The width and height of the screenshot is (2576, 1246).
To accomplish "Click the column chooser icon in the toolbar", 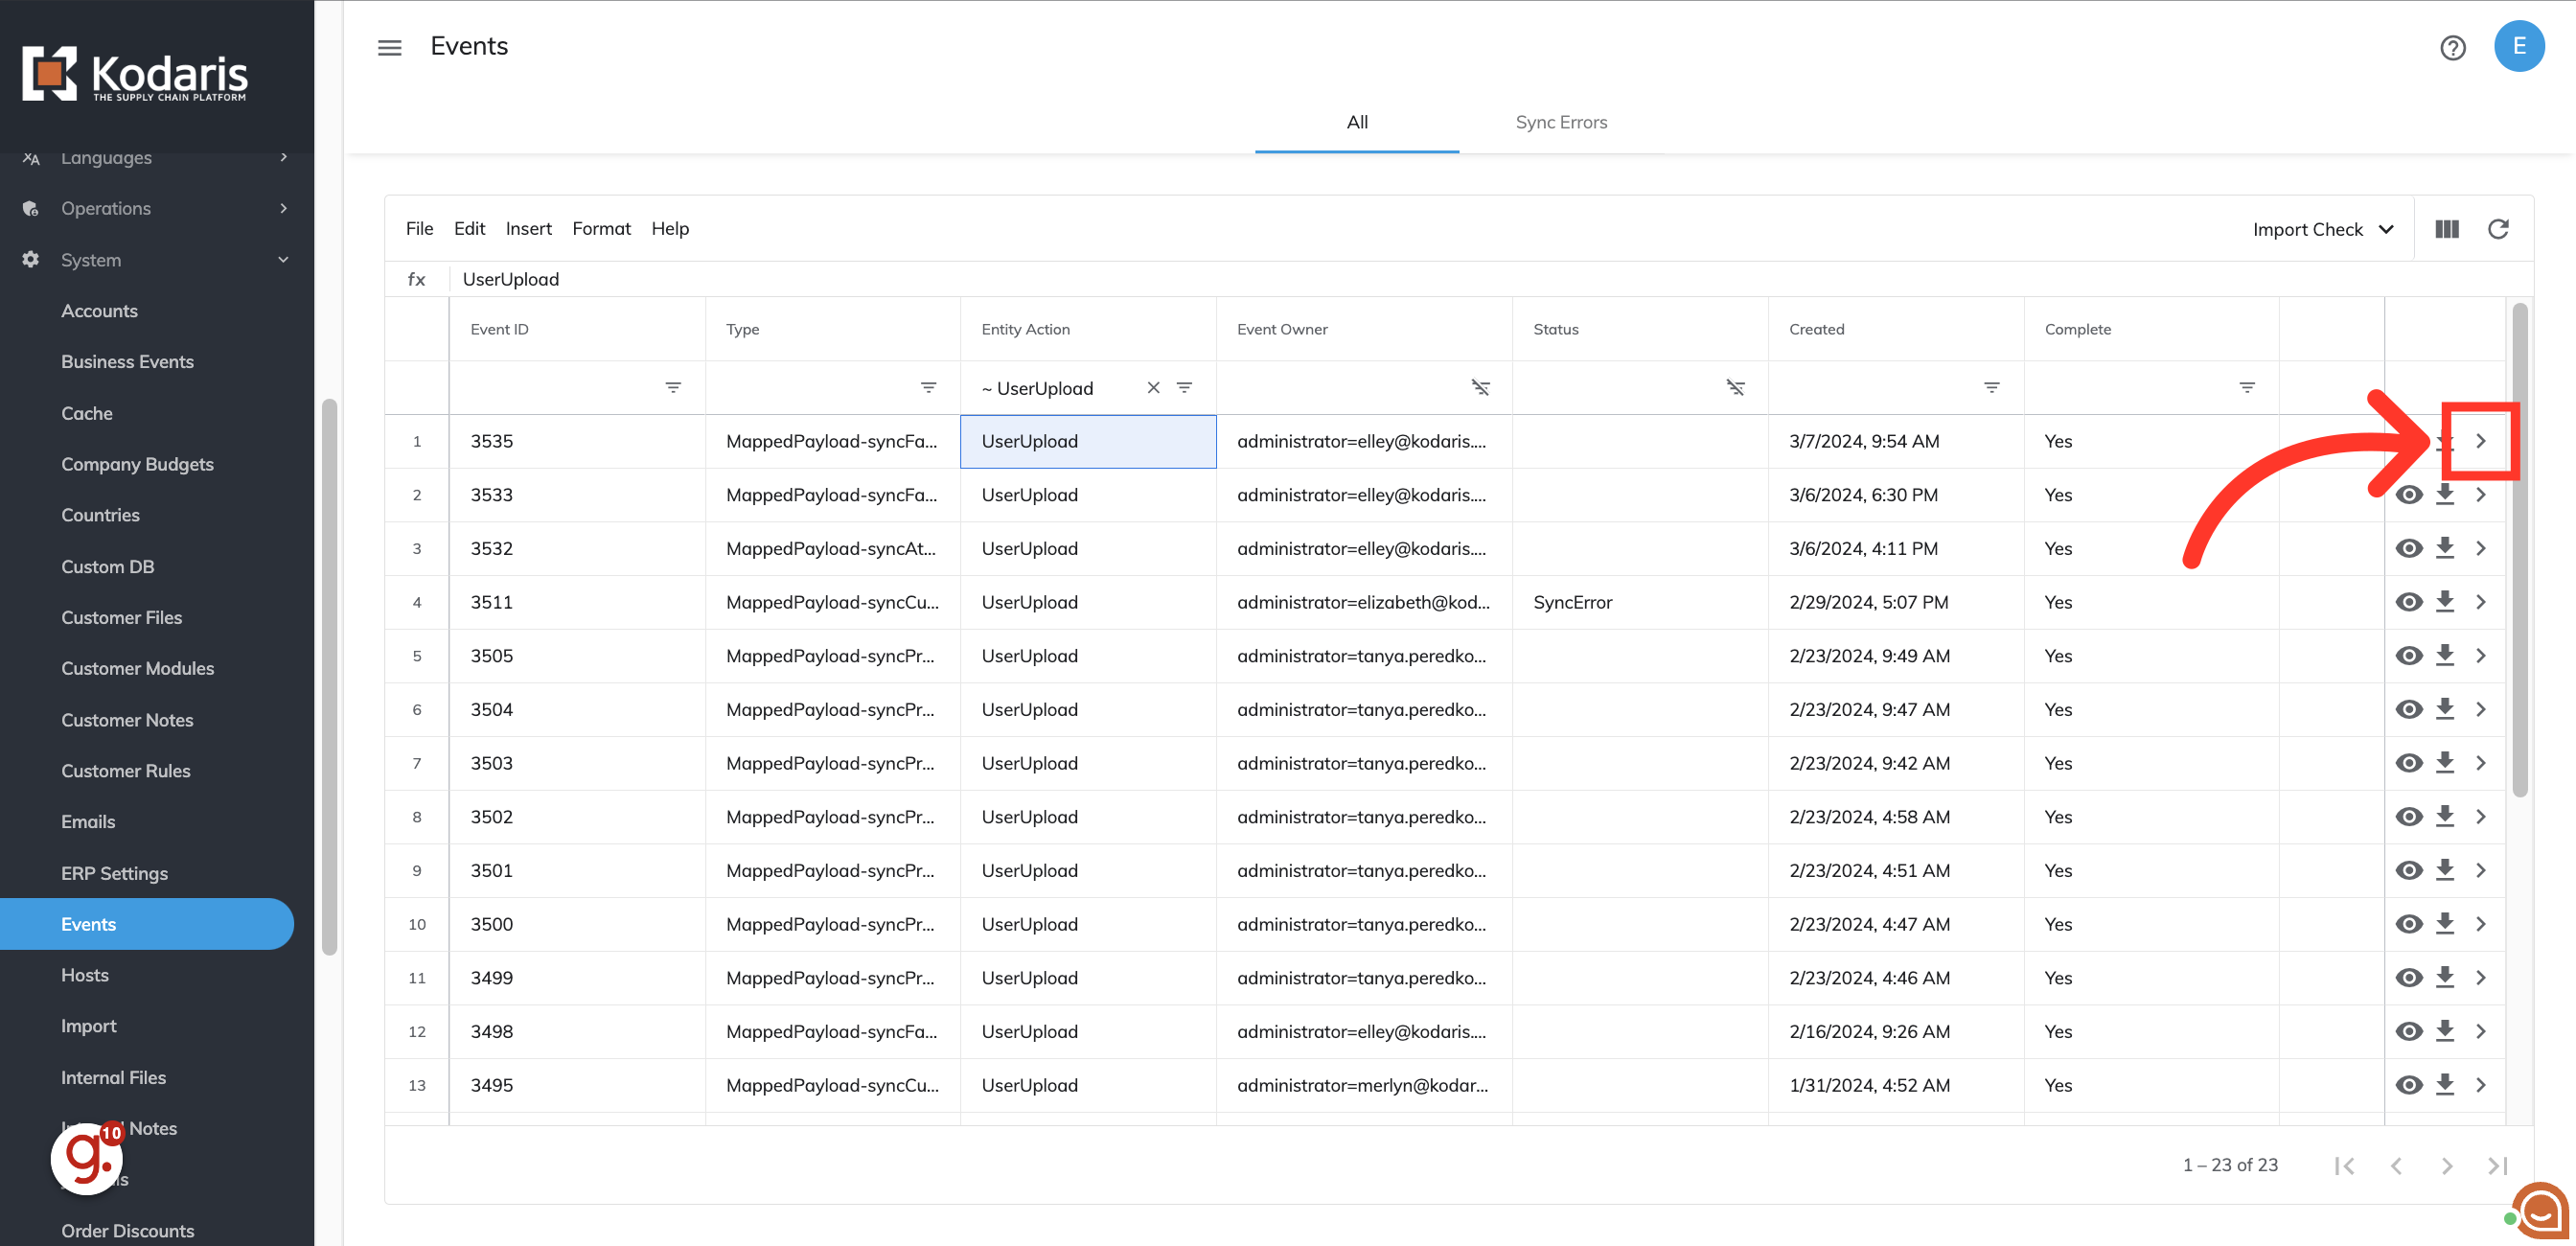I will 2446,229.
